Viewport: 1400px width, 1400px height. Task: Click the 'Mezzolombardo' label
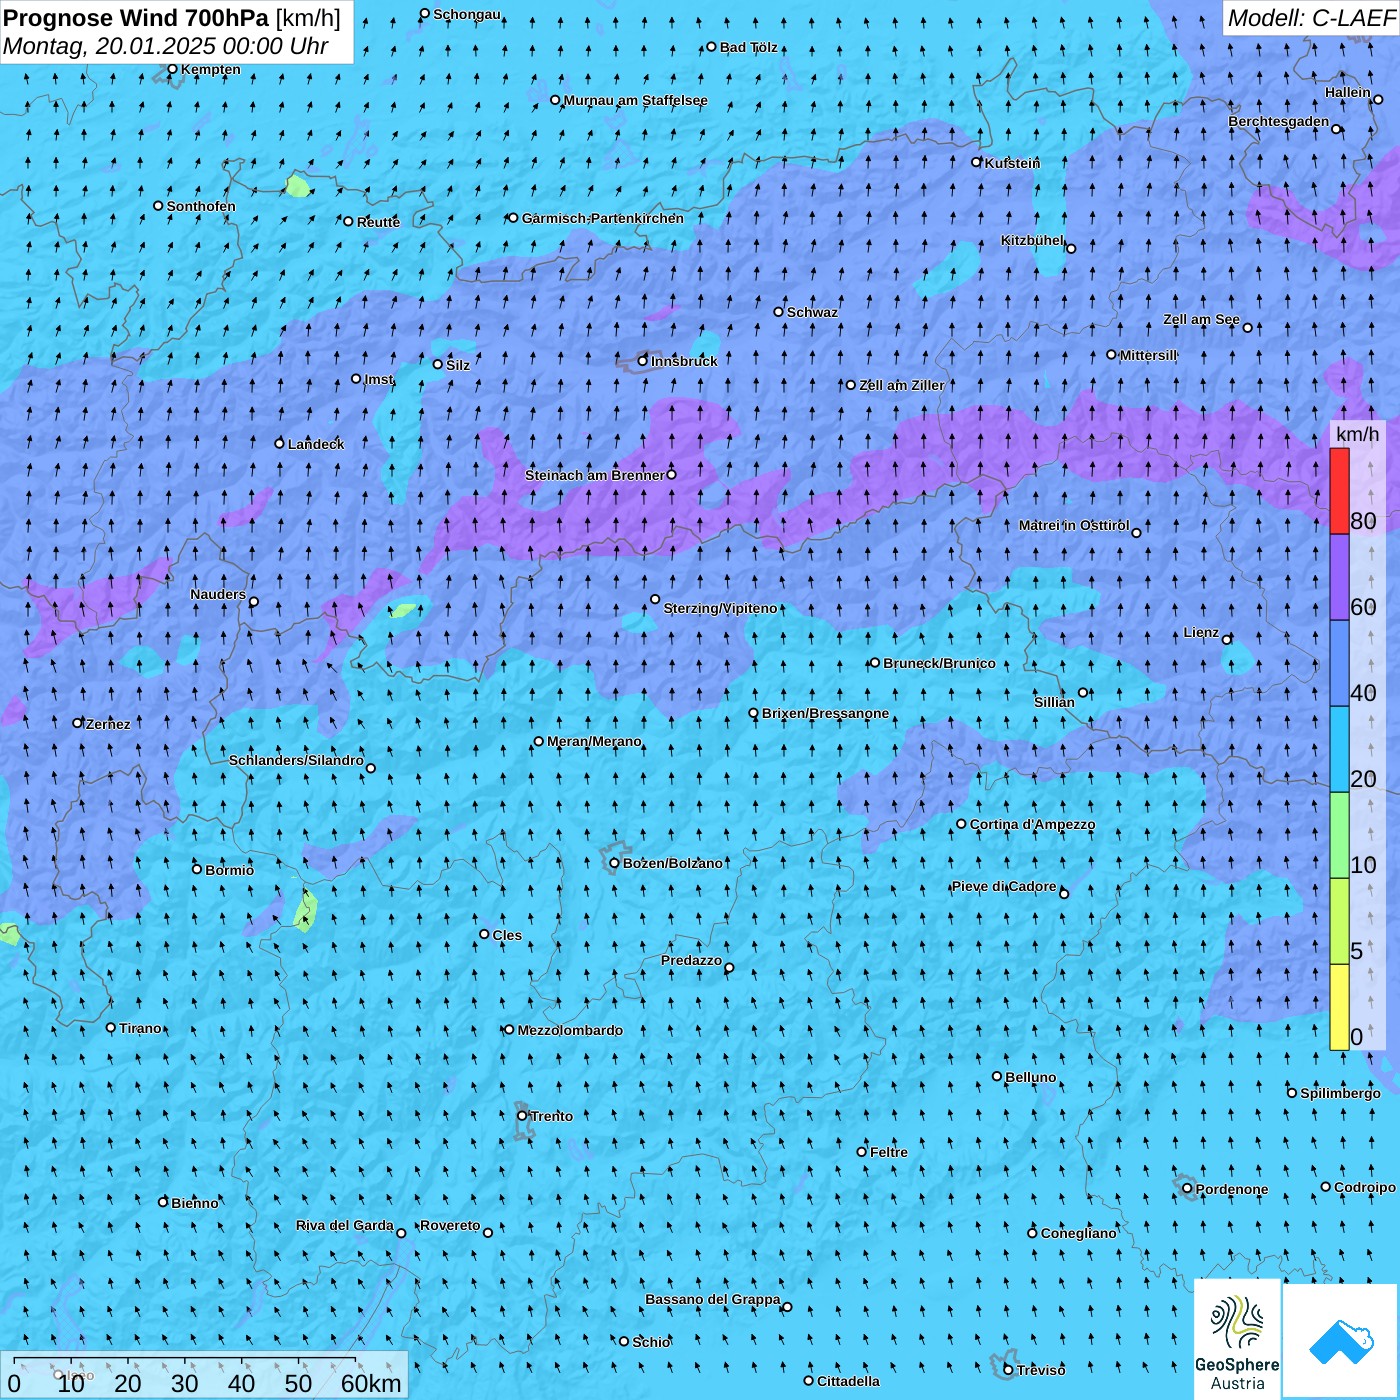coord(570,1030)
